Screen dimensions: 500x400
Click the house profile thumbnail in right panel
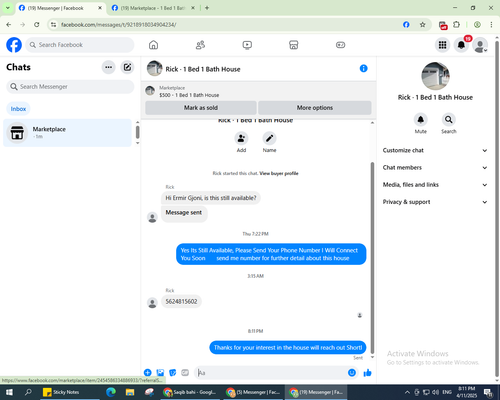pyautogui.click(x=435, y=76)
